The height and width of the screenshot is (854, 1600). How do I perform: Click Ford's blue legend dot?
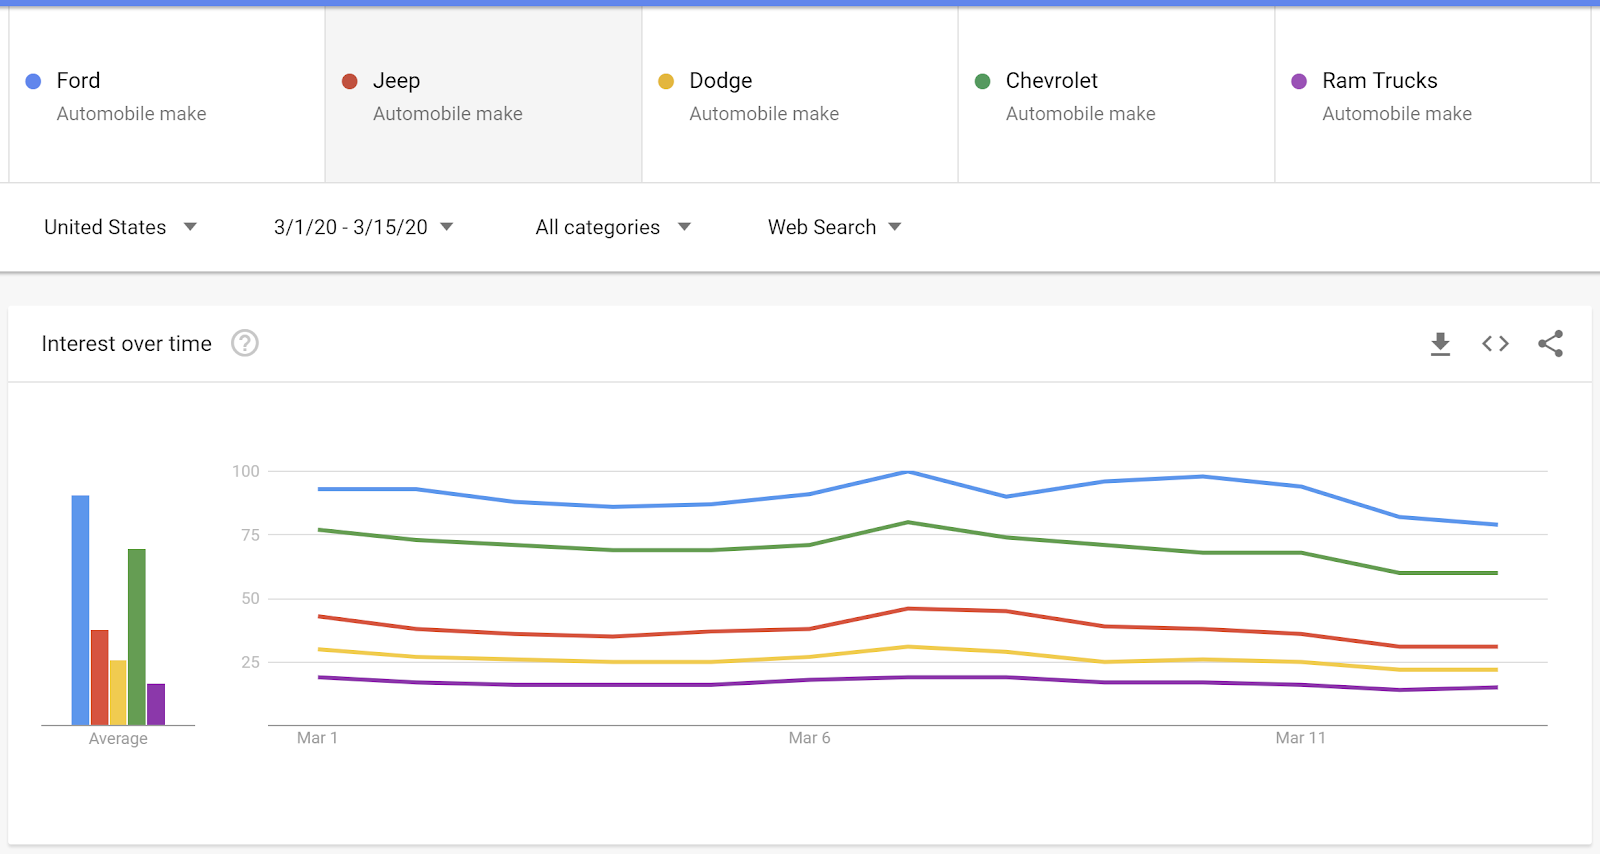[x=33, y=81]
